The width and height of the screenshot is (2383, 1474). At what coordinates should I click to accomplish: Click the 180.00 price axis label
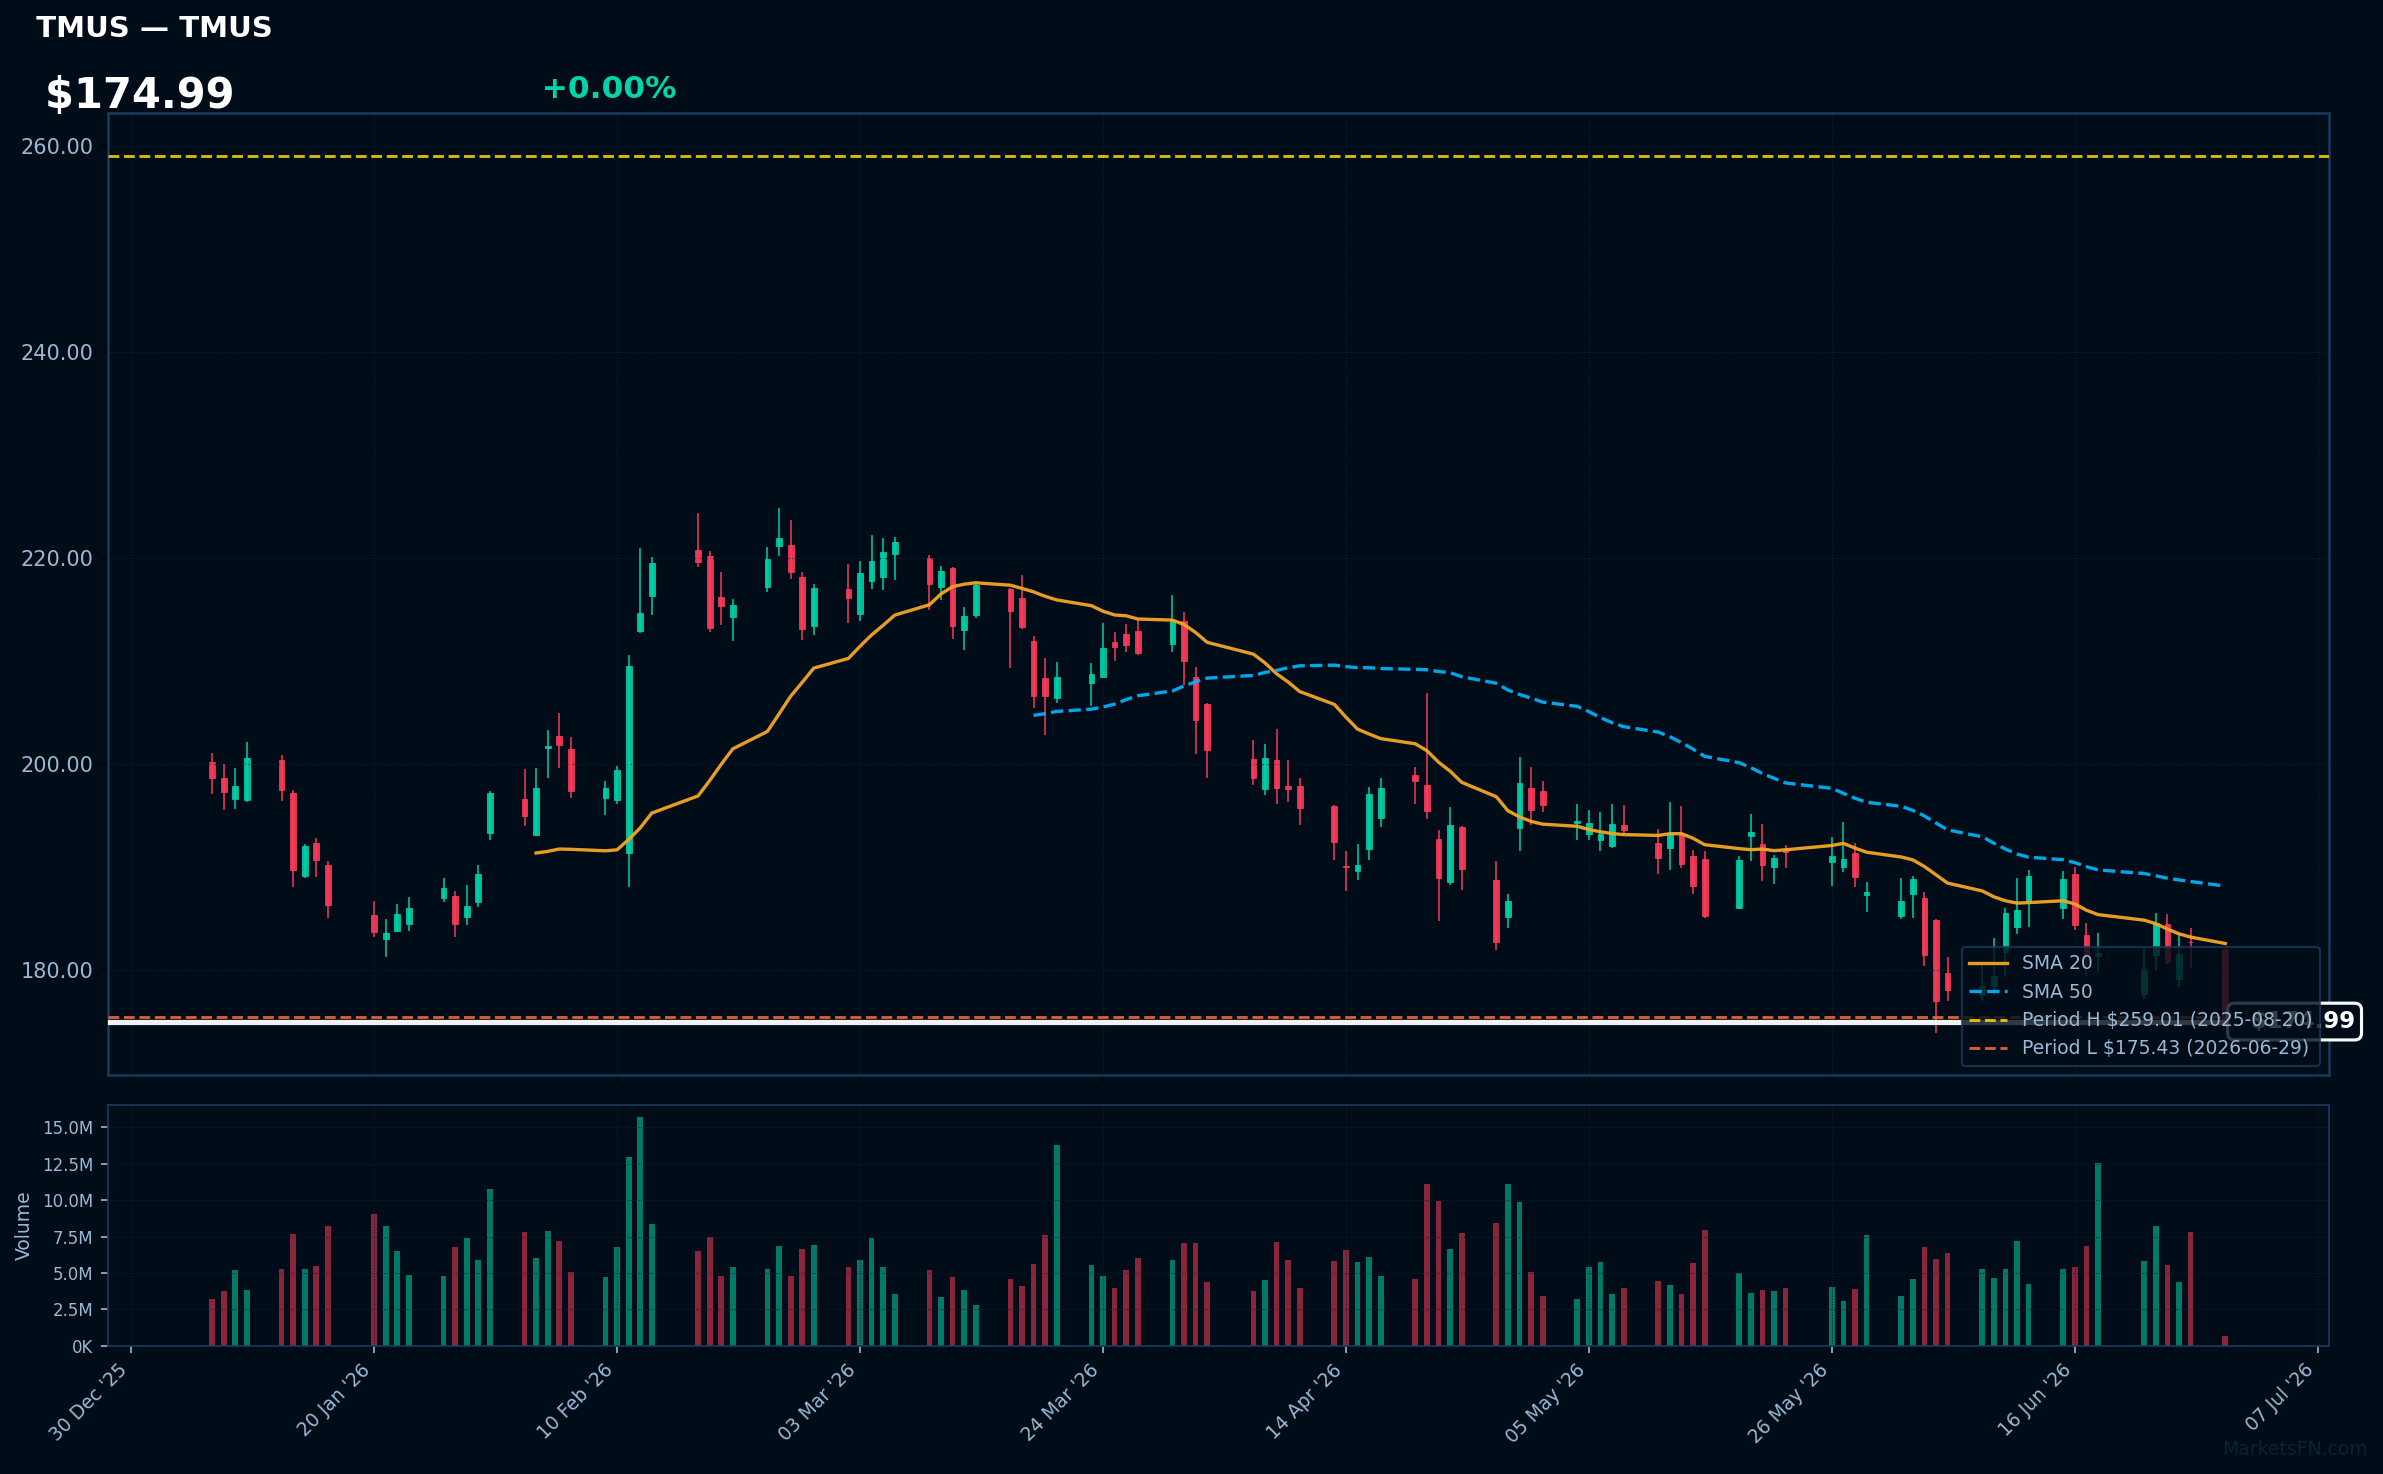(x=57, y=971)
